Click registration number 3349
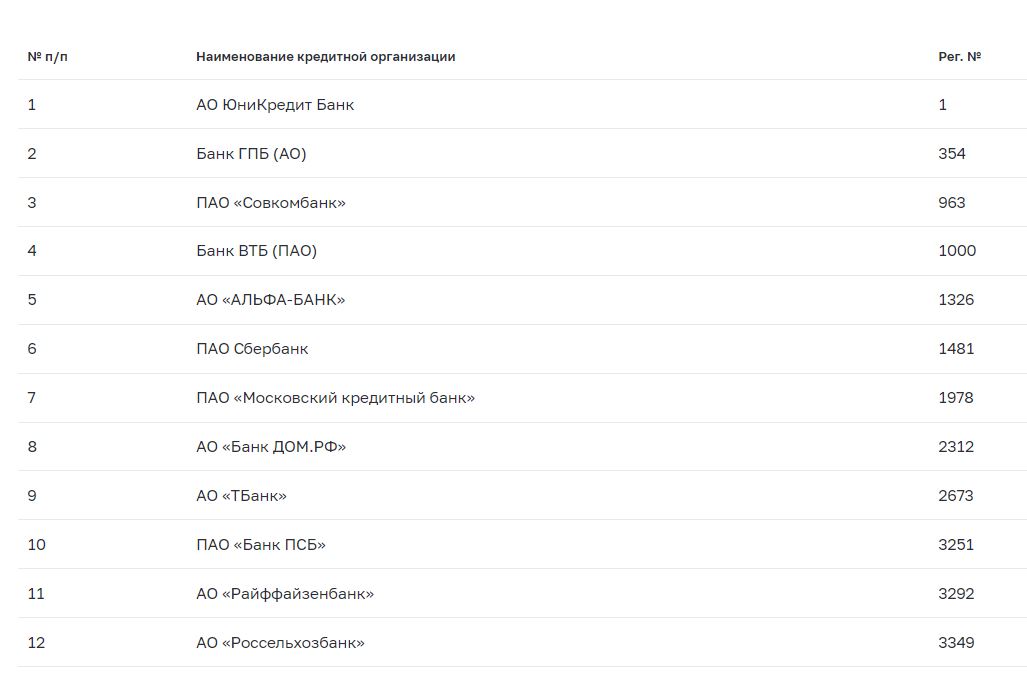 click(x=956, y=643)
